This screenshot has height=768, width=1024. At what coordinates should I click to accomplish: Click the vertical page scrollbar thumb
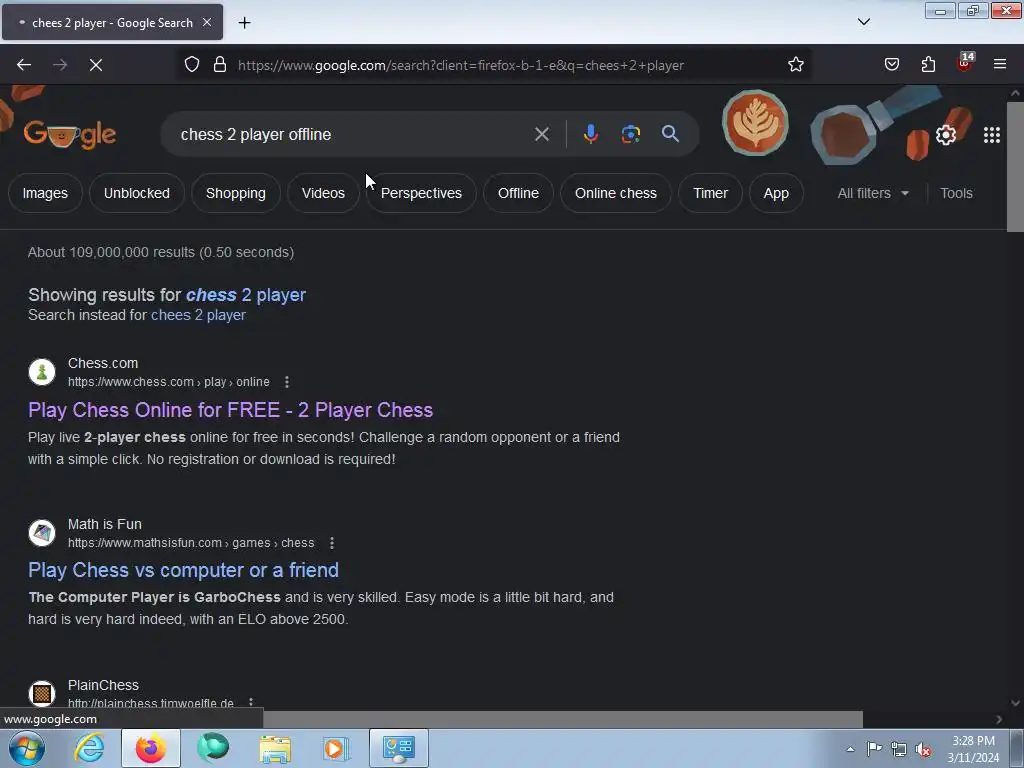1015,166
